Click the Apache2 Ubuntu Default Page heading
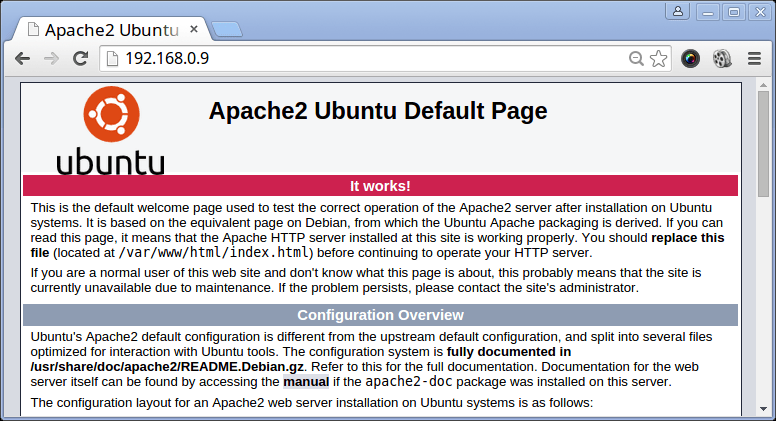 click(x=378, y=111)
